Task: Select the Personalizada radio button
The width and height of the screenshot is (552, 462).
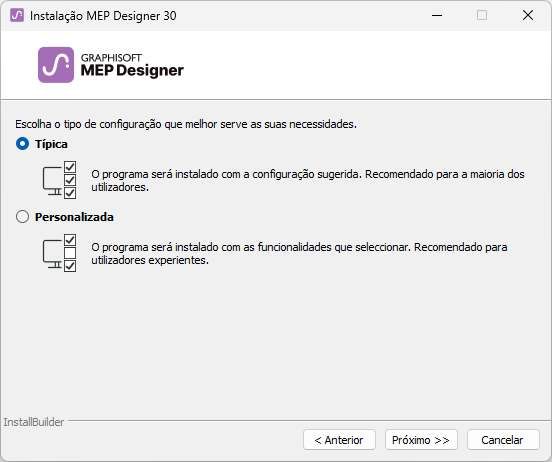Action: pyautogui.click(x=23, y=217)
